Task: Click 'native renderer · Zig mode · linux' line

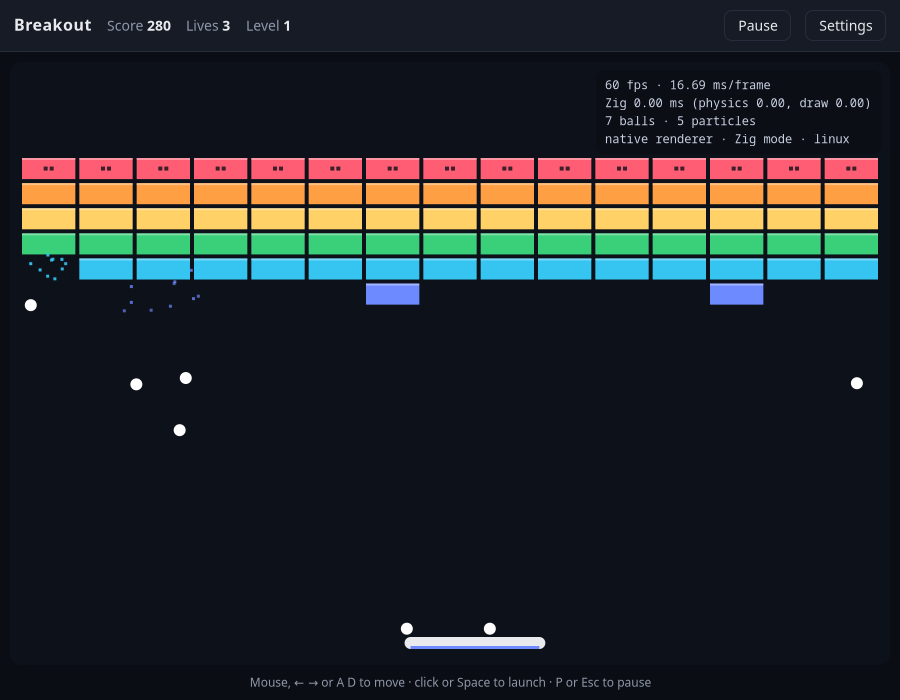Action: pyautogui.click(x=727, y=139)
